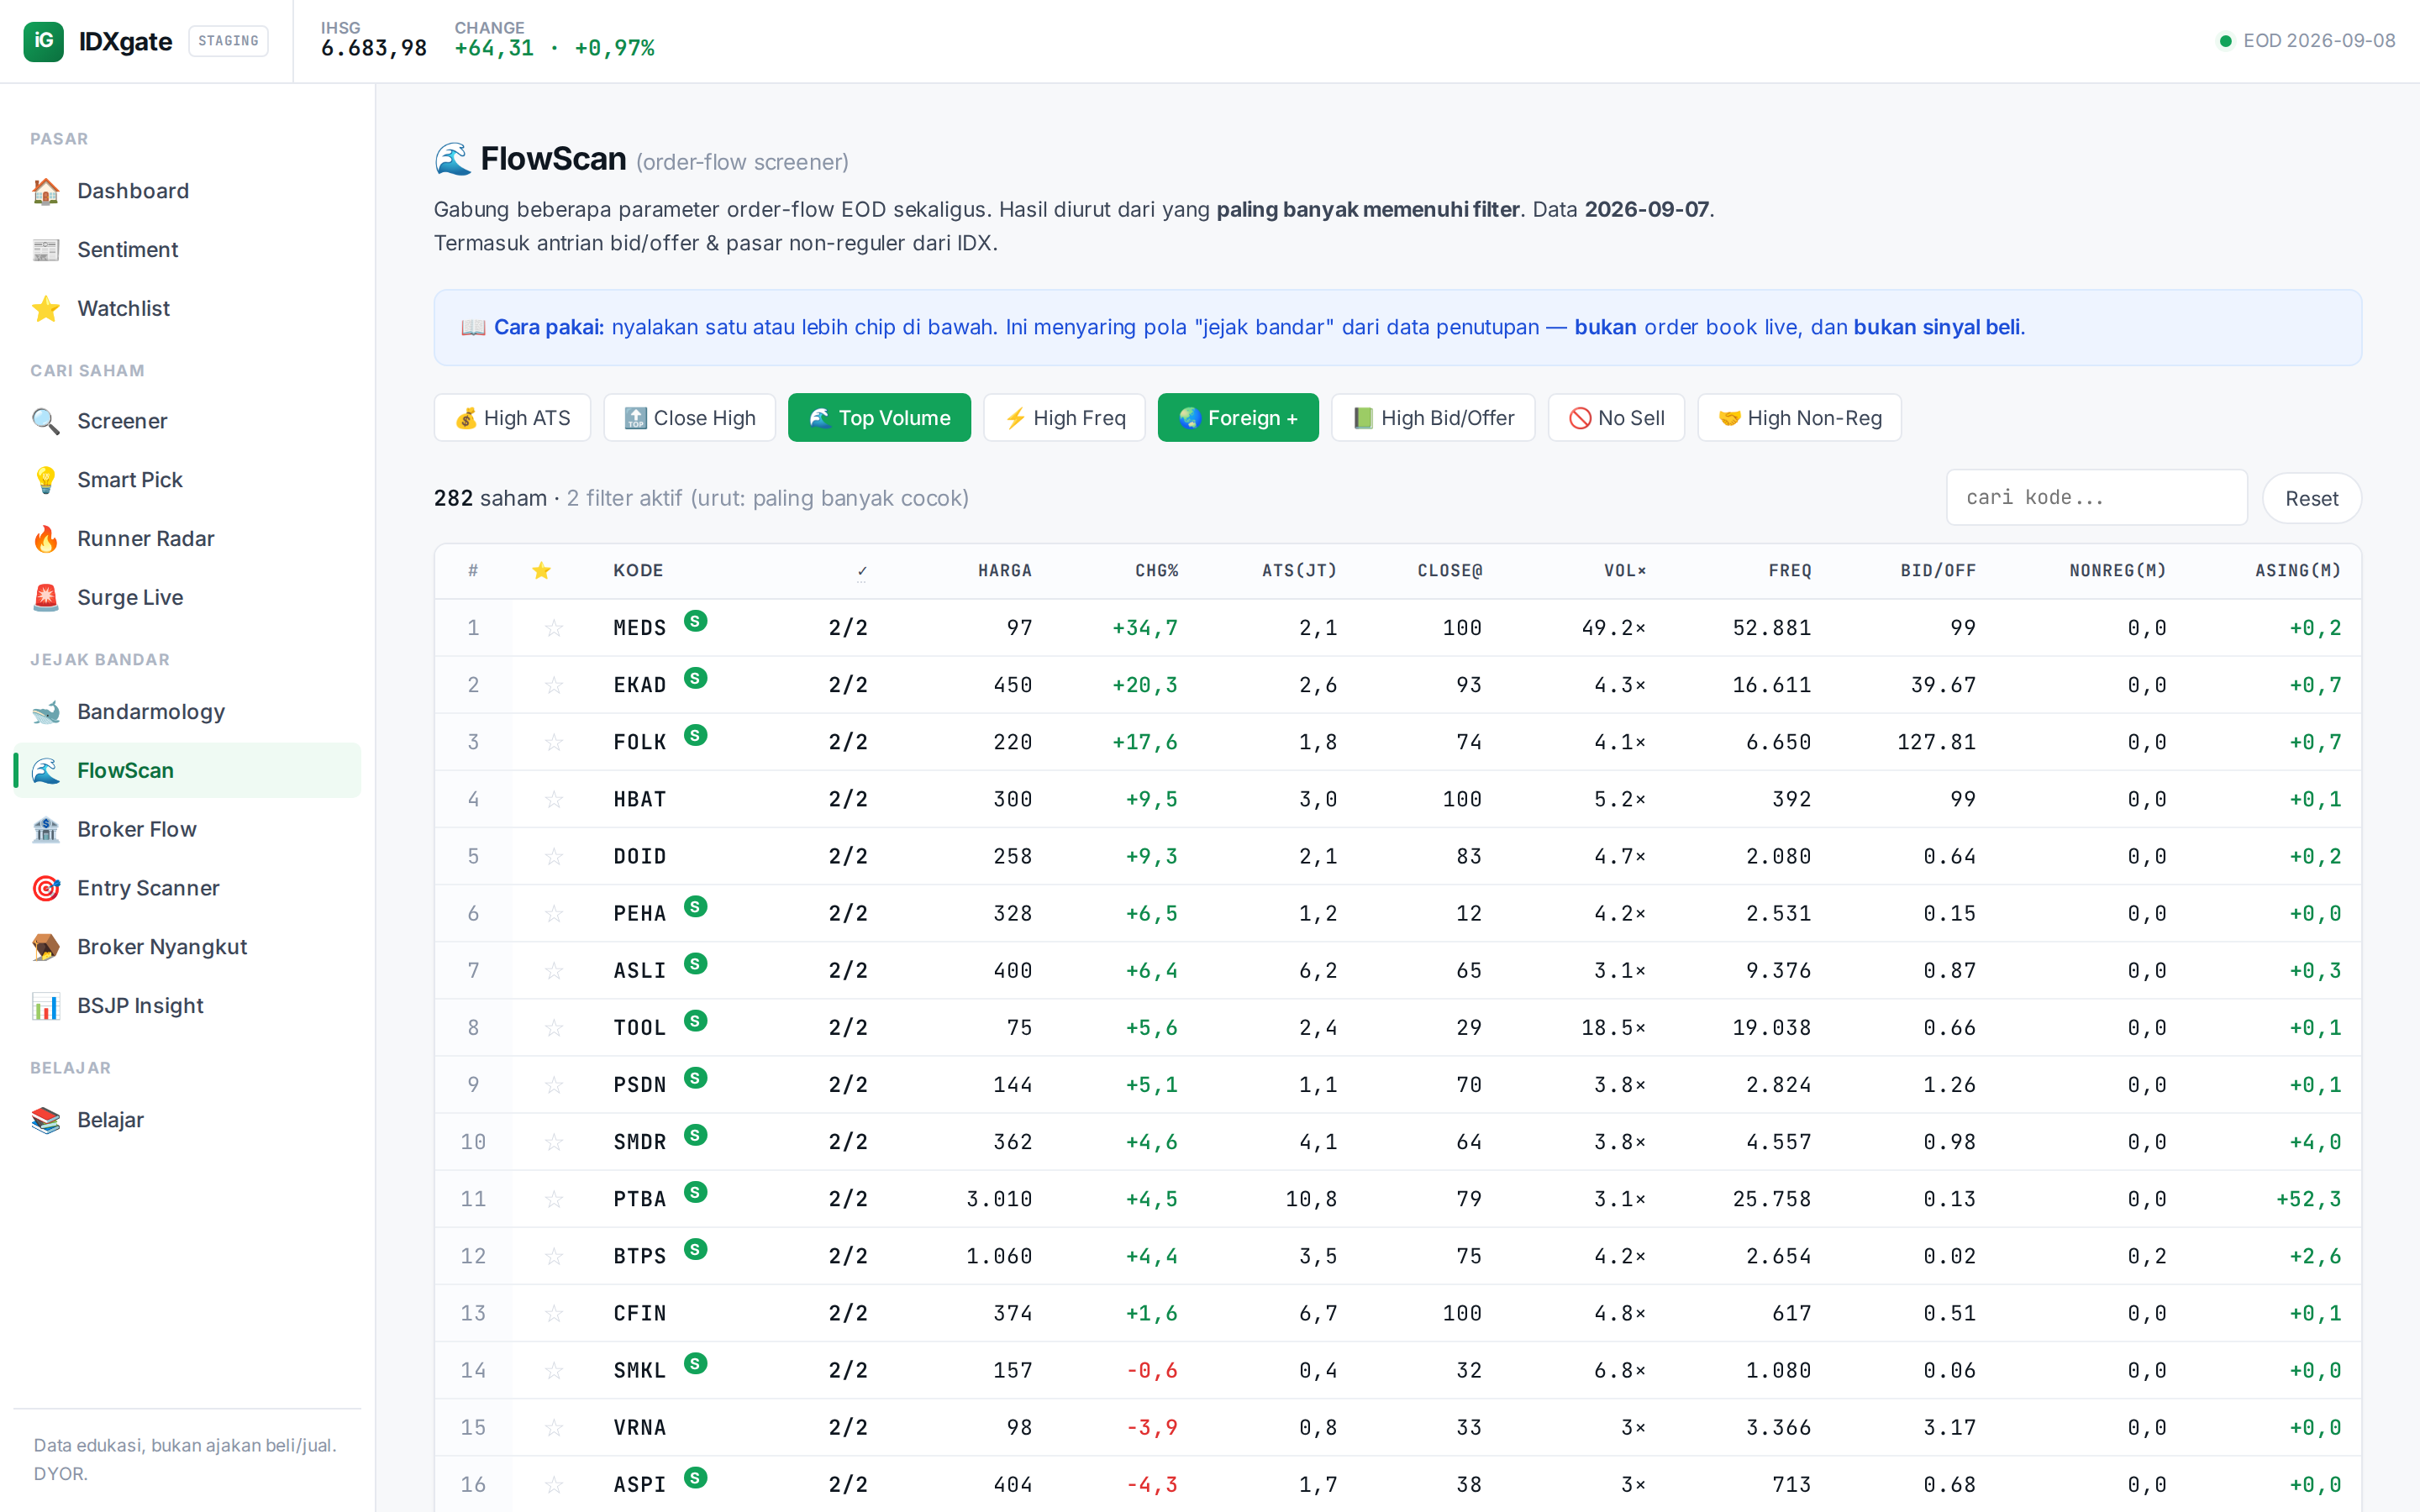Open Bandarmology whale icon in sidebar

[x=46, y=712]
